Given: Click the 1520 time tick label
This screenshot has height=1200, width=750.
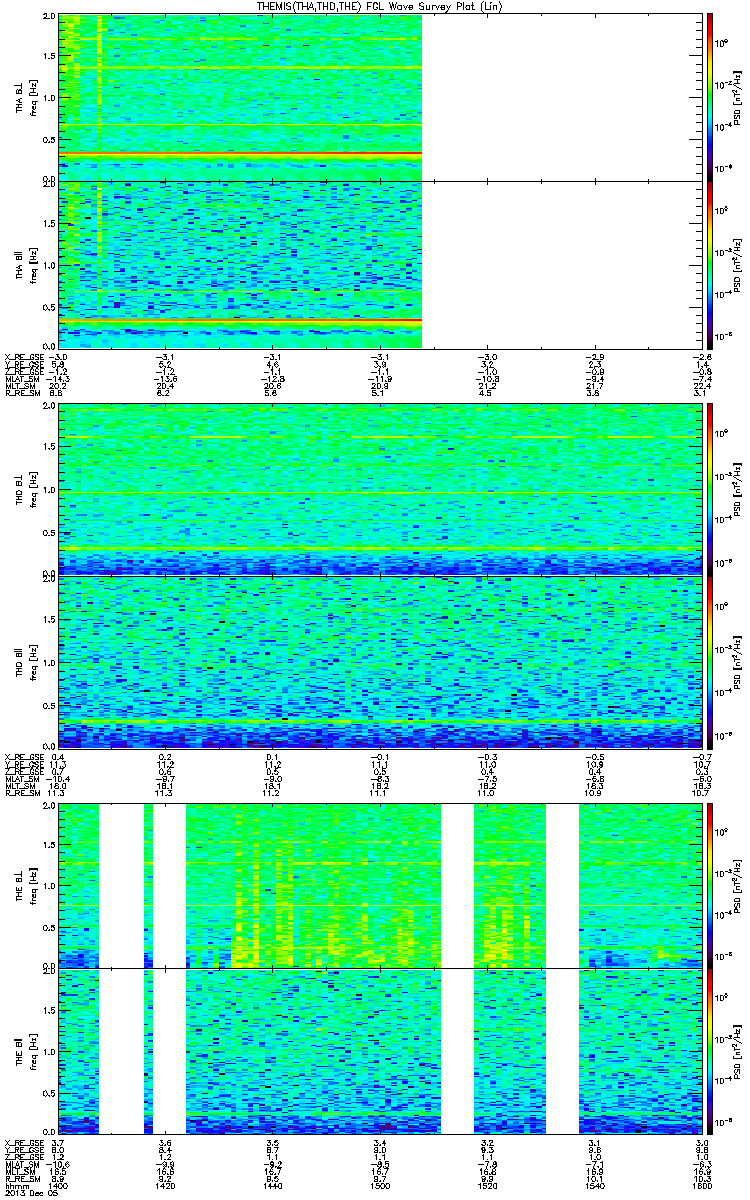Looking at the screenshot, I should tap(487, 1186).
